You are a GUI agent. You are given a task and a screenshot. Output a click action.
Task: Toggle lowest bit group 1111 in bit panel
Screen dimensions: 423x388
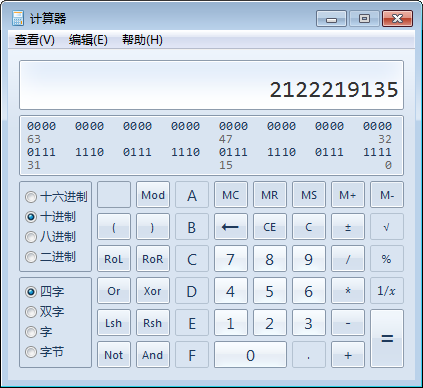click(377, 152)
